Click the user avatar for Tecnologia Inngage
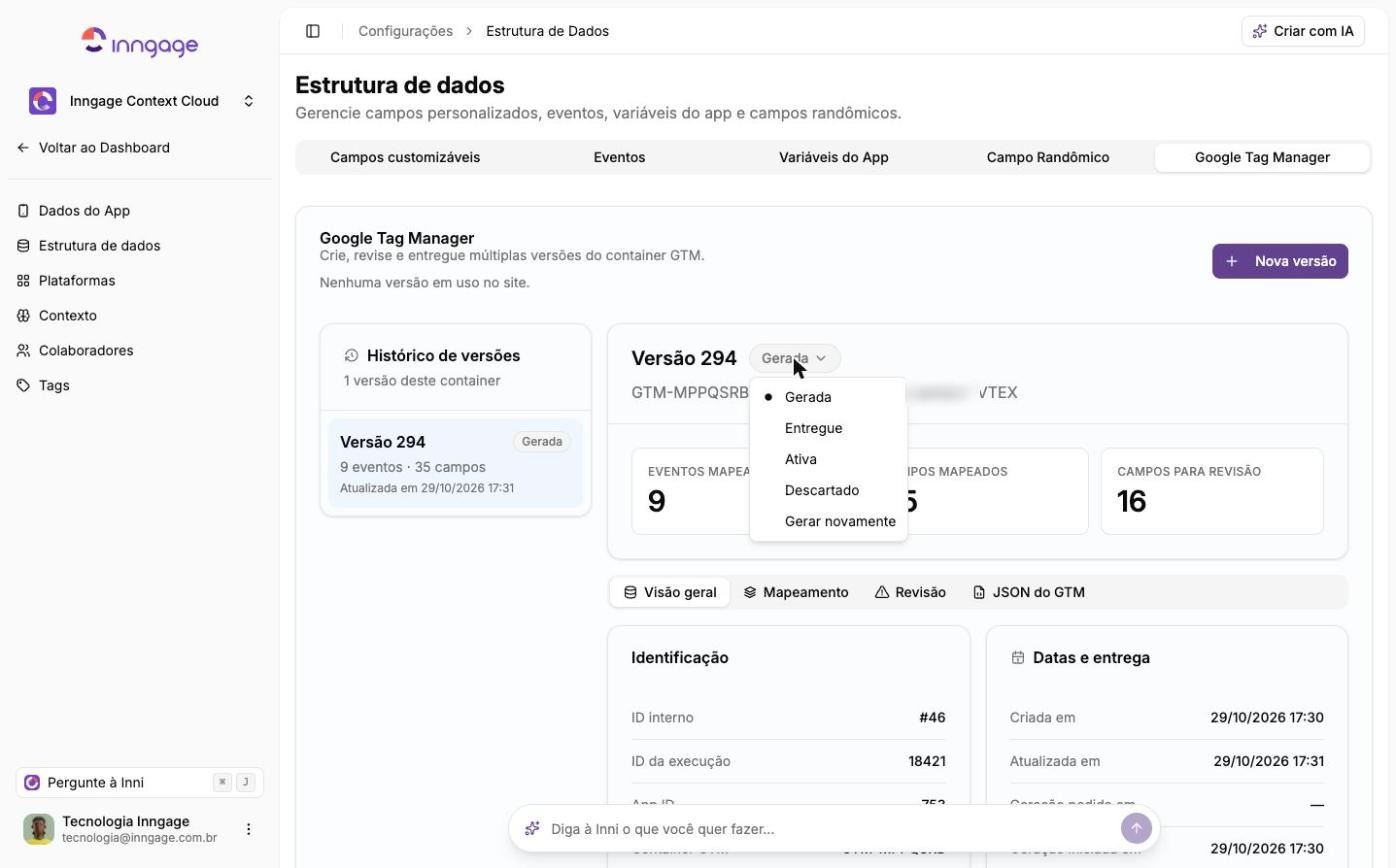 pyautogui.click(x=39, y=829)
